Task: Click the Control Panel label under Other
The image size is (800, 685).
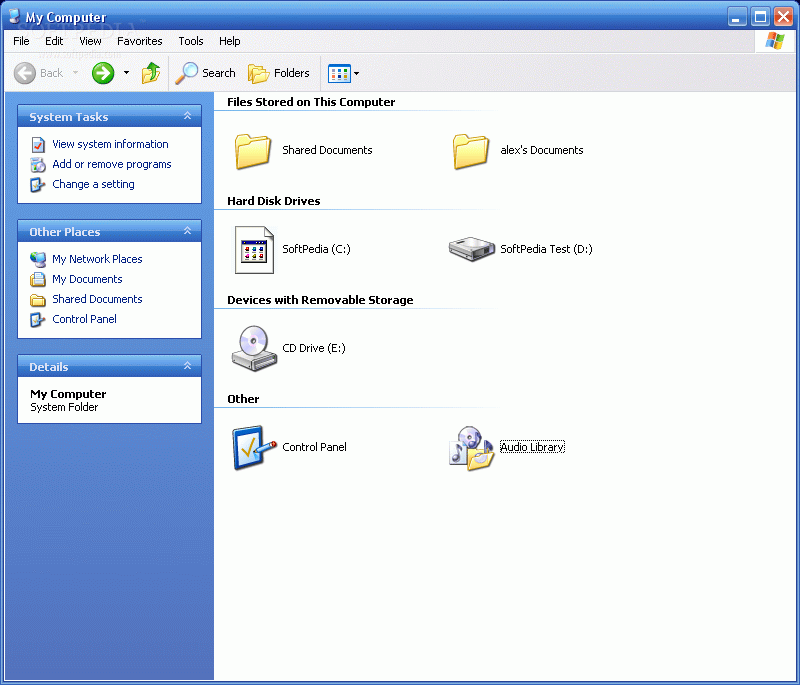Action: pyautogui.click(x=314, y=447)
